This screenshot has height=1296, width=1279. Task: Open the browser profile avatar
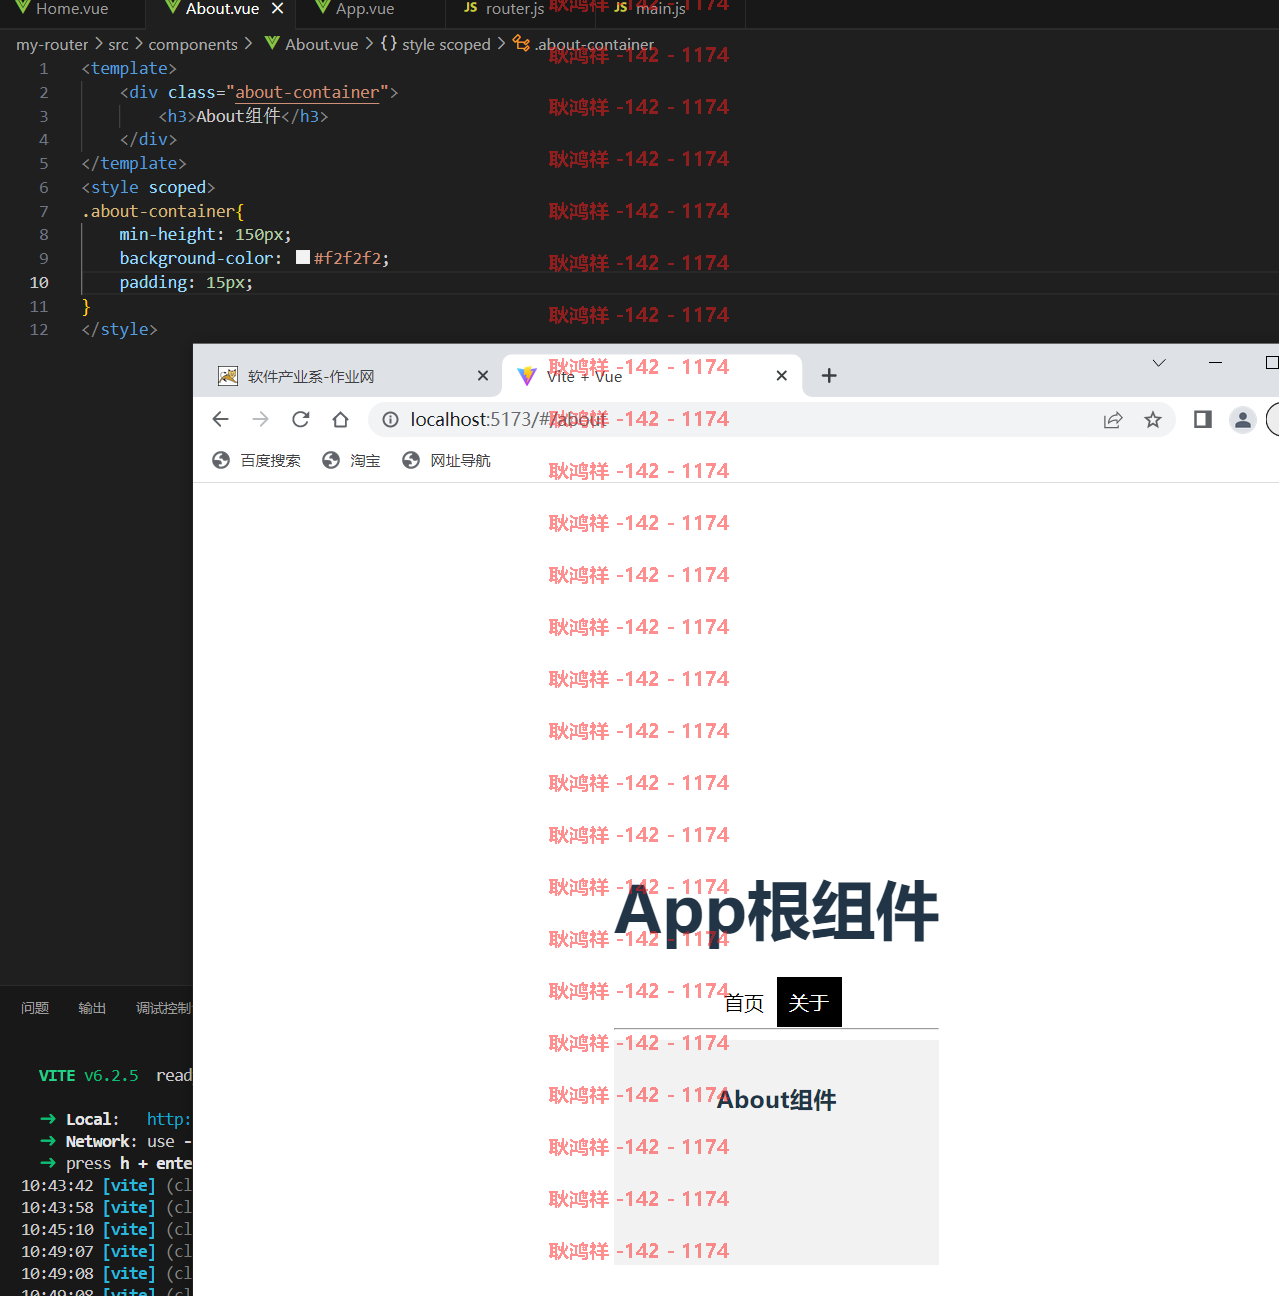click(x=1243, y=420)
